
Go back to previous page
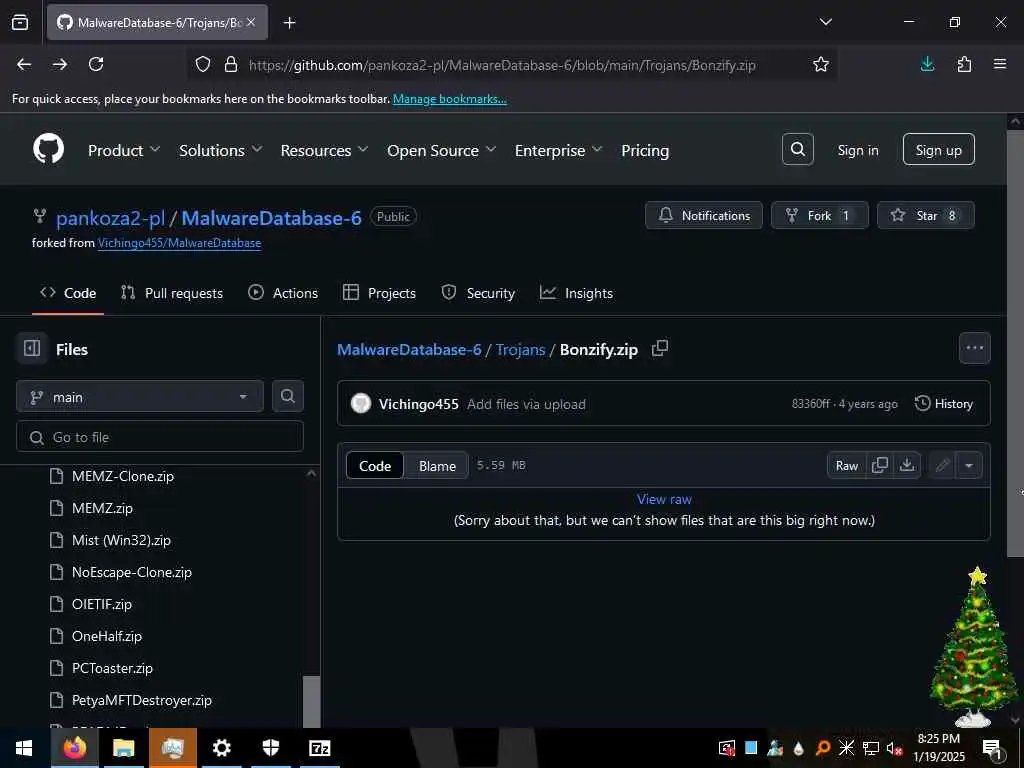pyautogui.click(x=24, y=64)
